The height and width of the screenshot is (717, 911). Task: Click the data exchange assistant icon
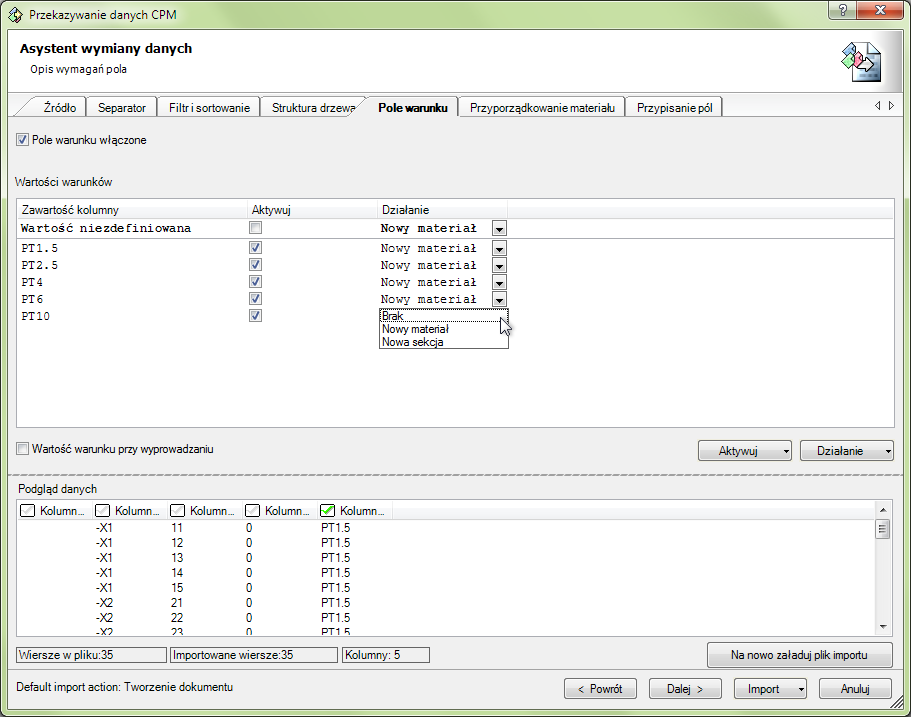(861, 62)
